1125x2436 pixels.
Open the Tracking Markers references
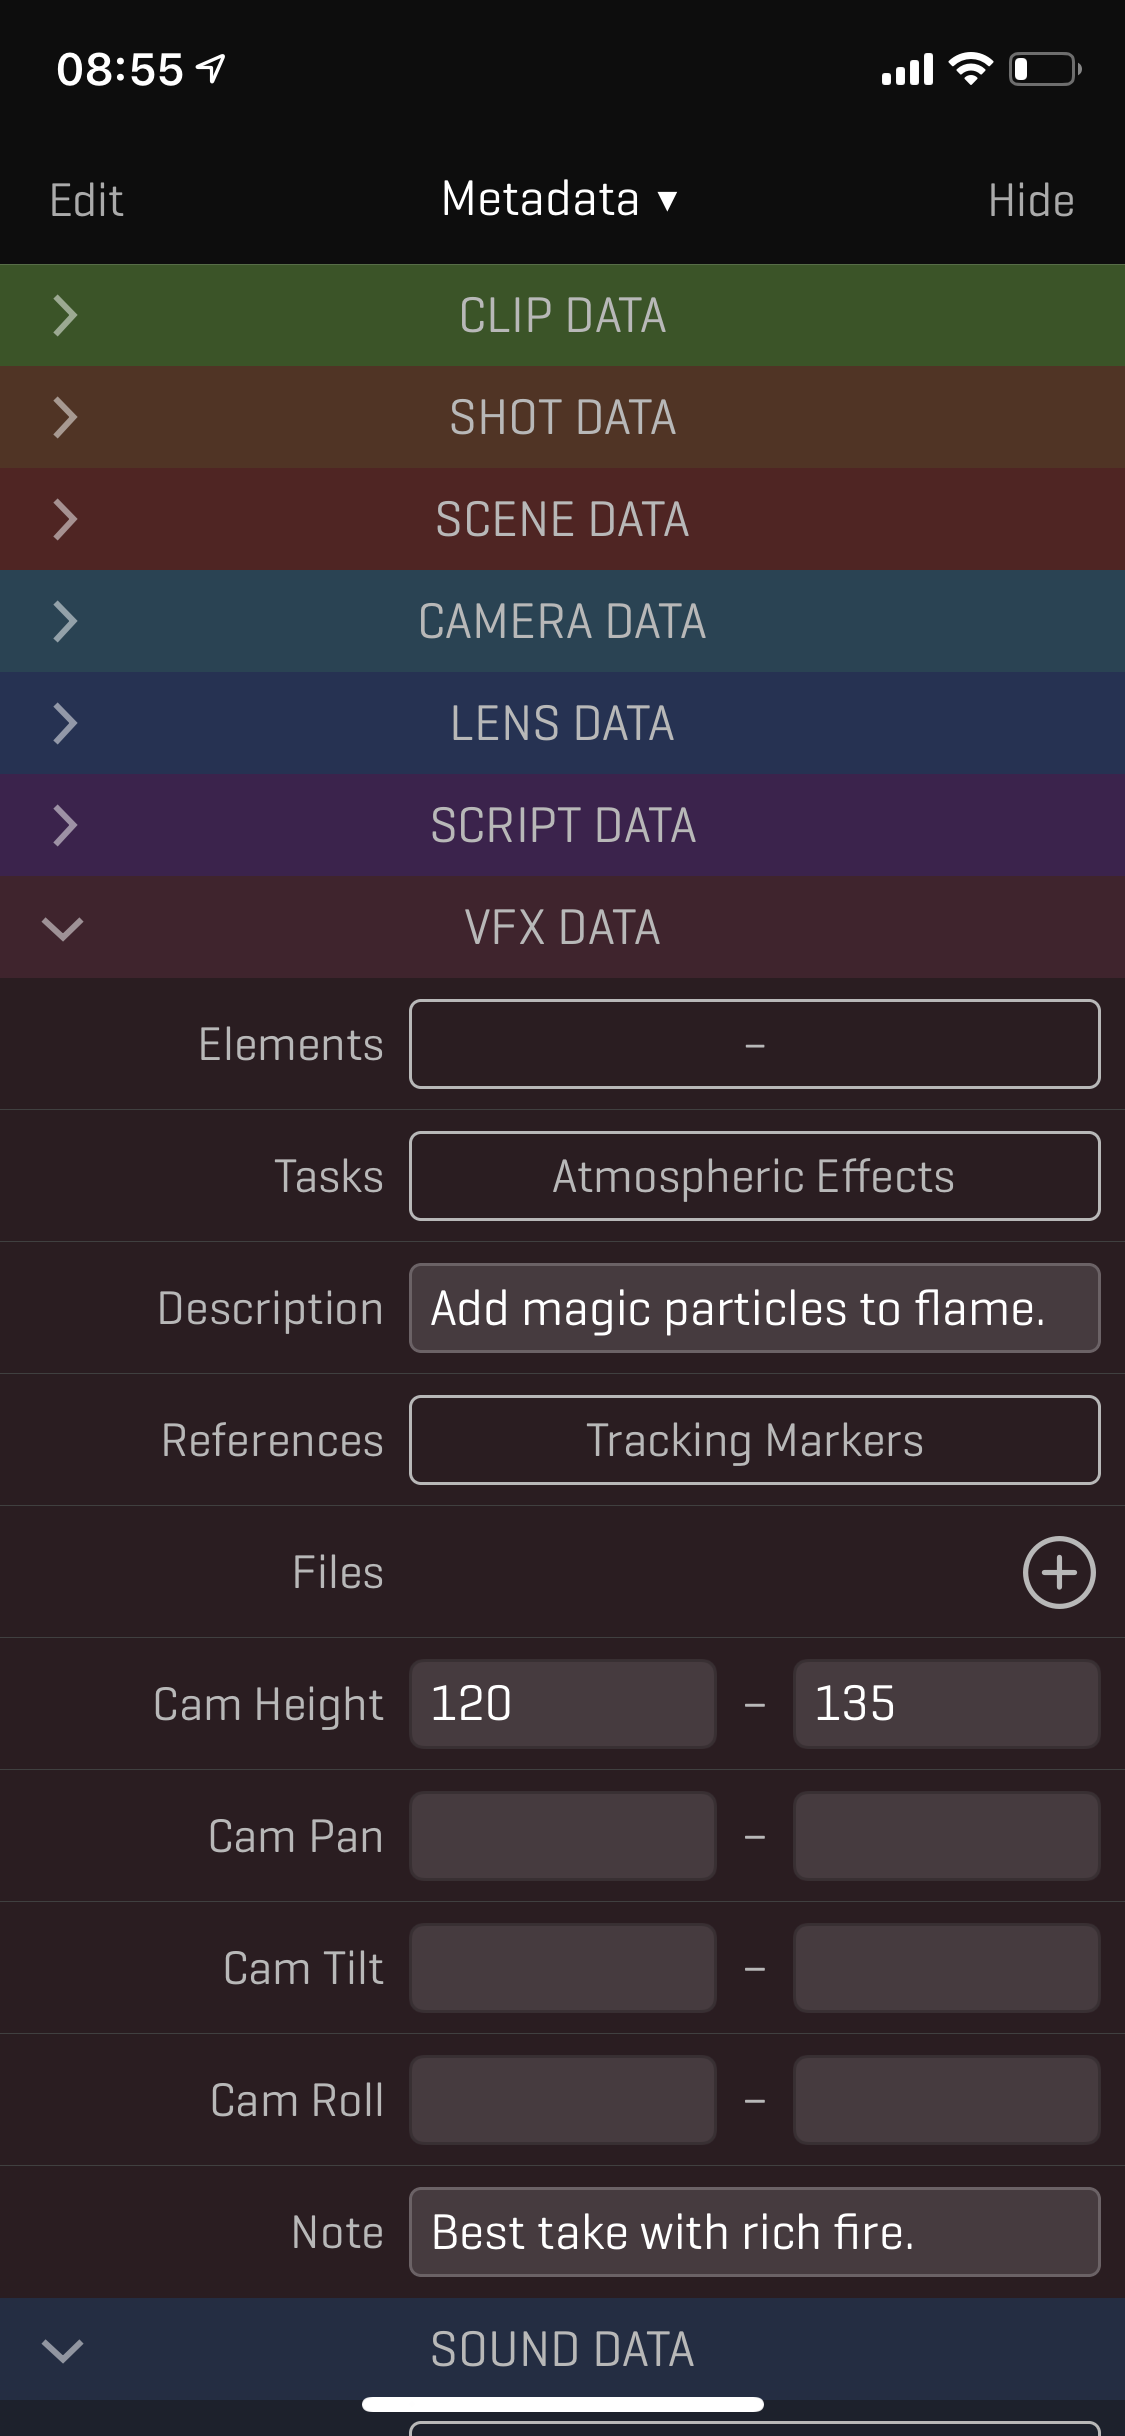(x=753, y=1440)
